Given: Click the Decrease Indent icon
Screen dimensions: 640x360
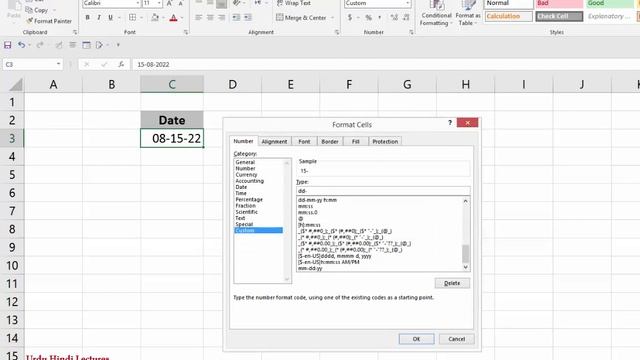Looking at the screenshot, I should (236, 18).
